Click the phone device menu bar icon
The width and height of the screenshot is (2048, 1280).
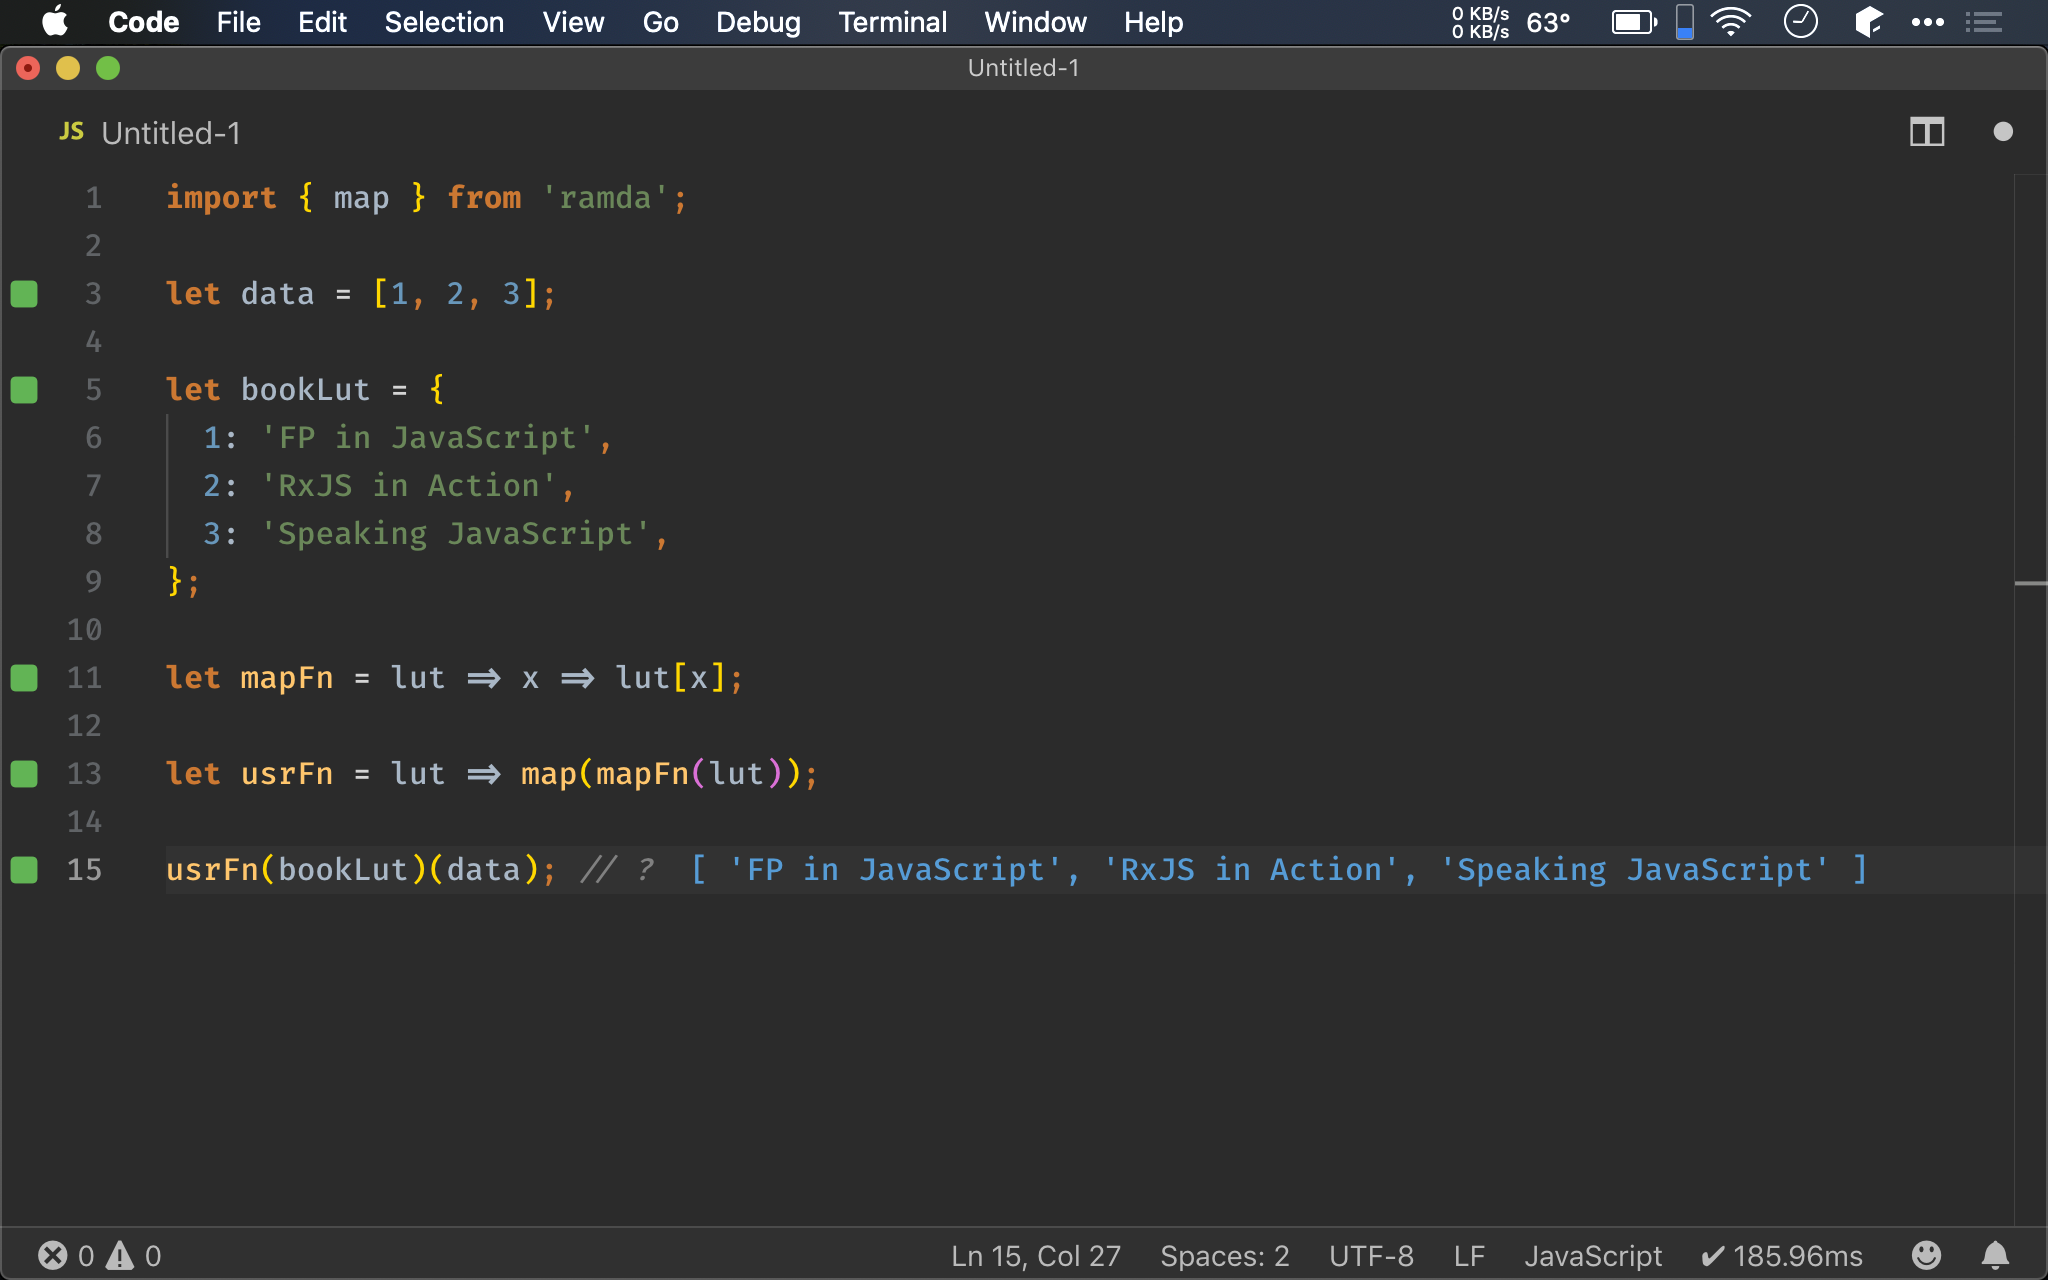pos(1685,22)
